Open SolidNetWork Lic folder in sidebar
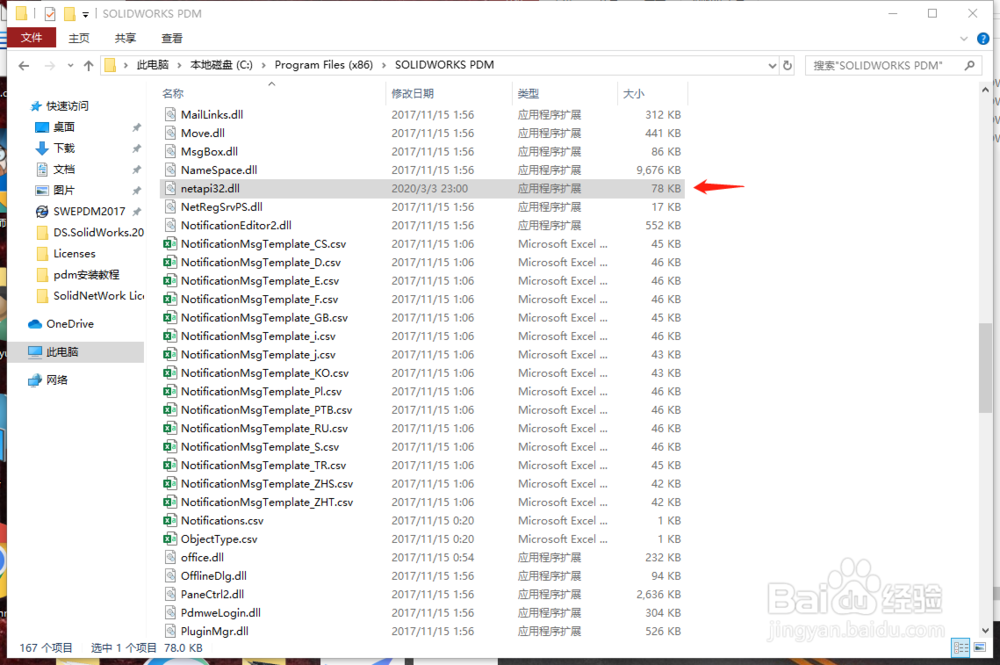The image size is (1000, 665). point(98,295)
